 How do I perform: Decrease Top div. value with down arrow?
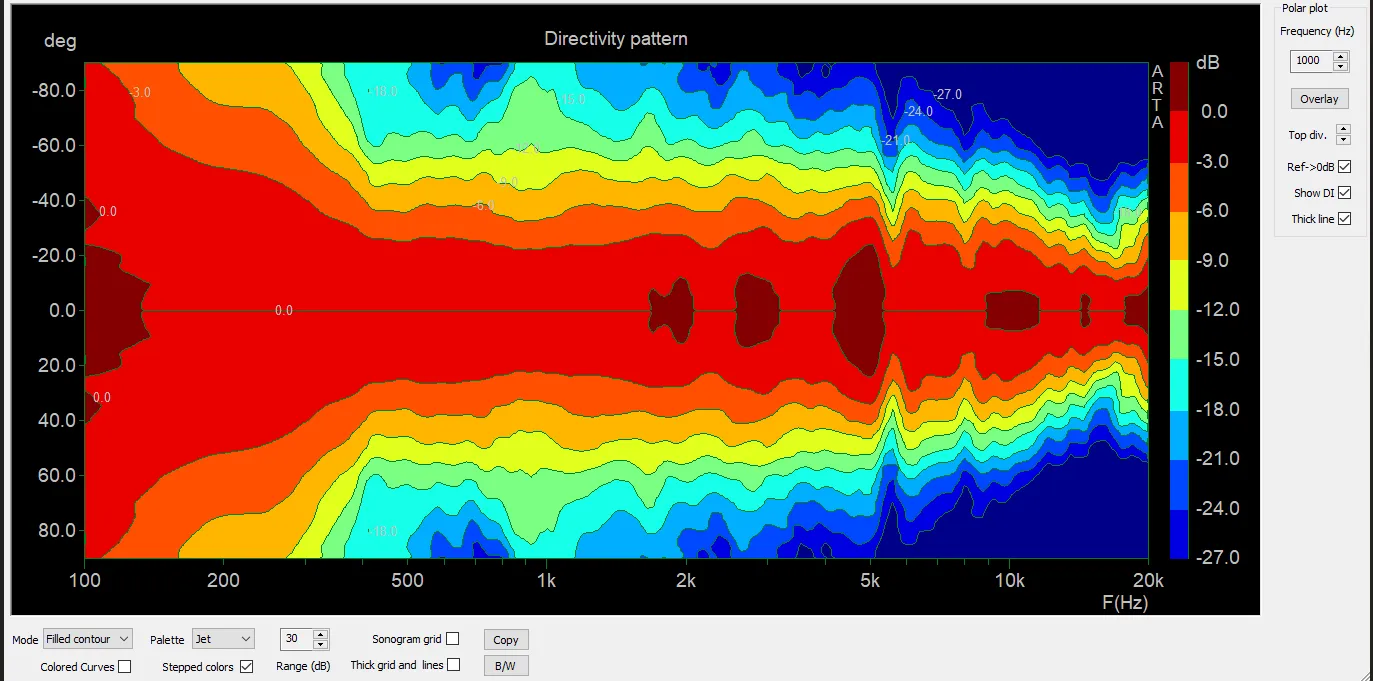[1343, 139]
